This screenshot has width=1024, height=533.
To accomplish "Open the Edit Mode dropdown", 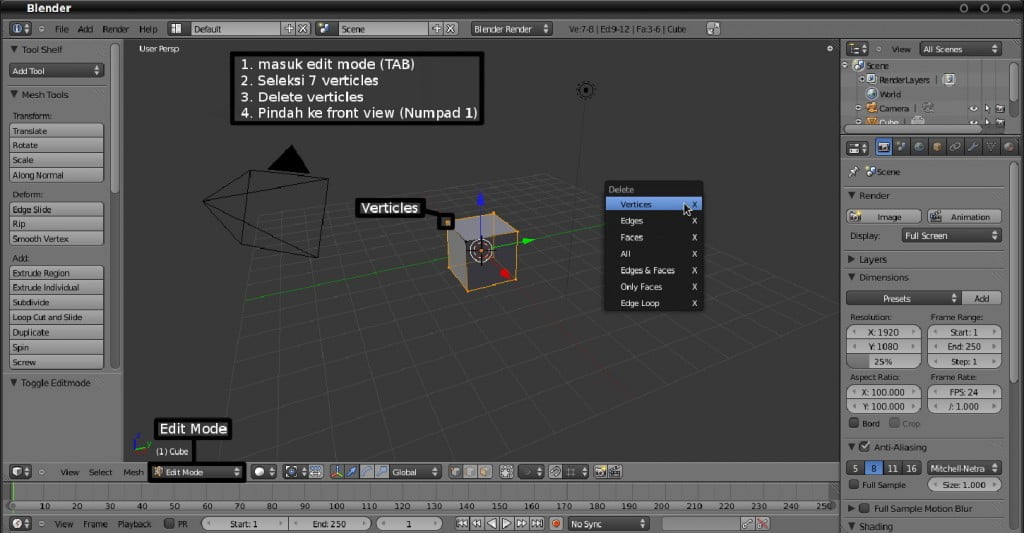I will [x=197, y=472].
